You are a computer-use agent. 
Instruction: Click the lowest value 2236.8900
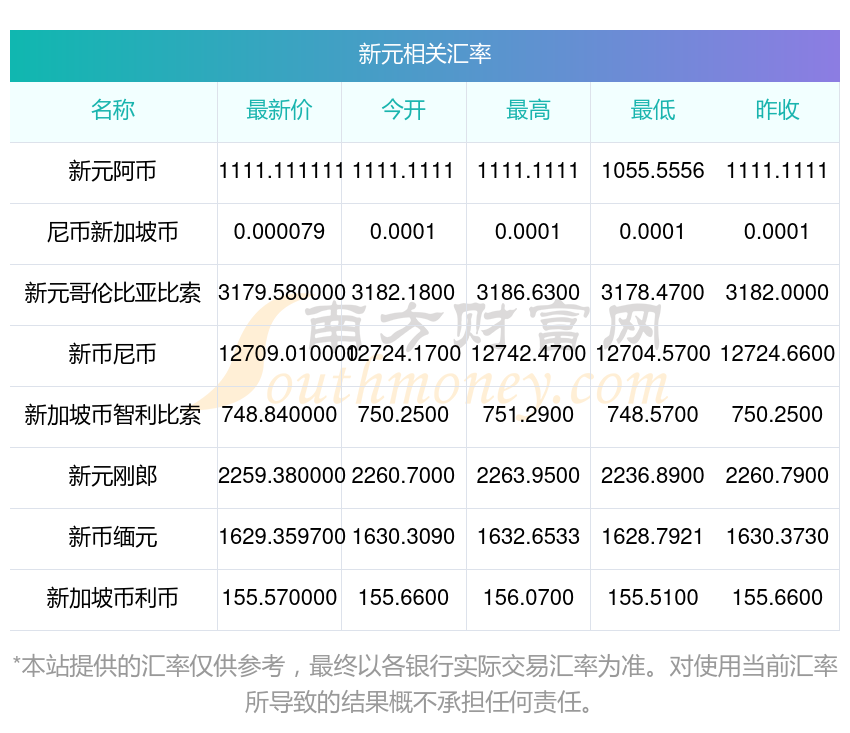pos(653,476)
